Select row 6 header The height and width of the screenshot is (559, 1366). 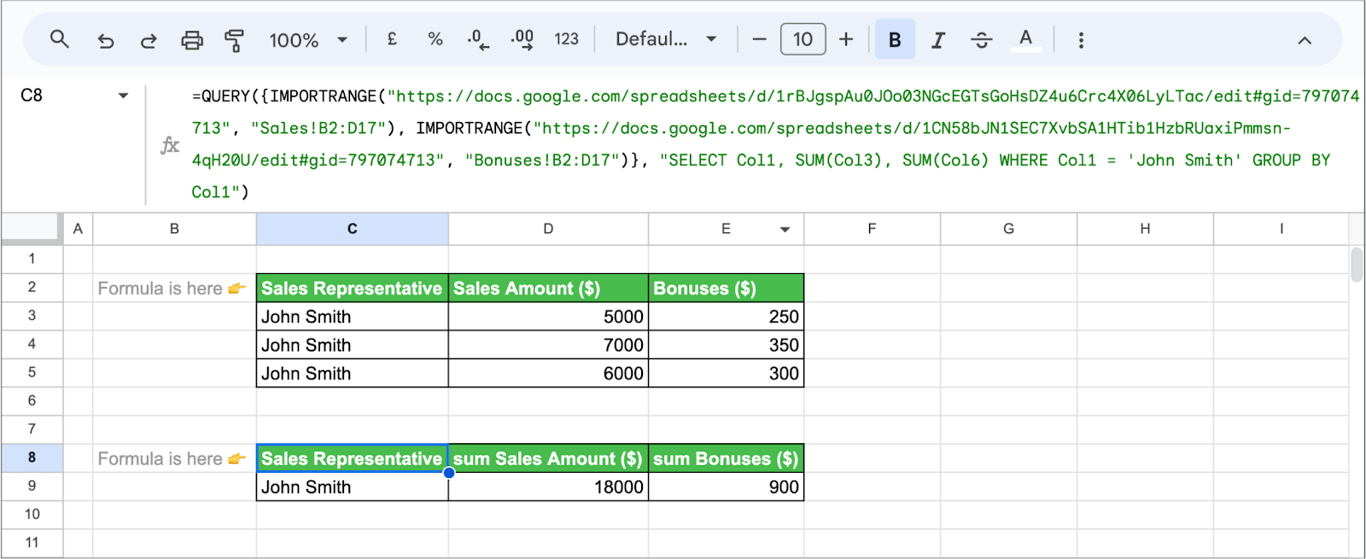click(x=32, y=401)
